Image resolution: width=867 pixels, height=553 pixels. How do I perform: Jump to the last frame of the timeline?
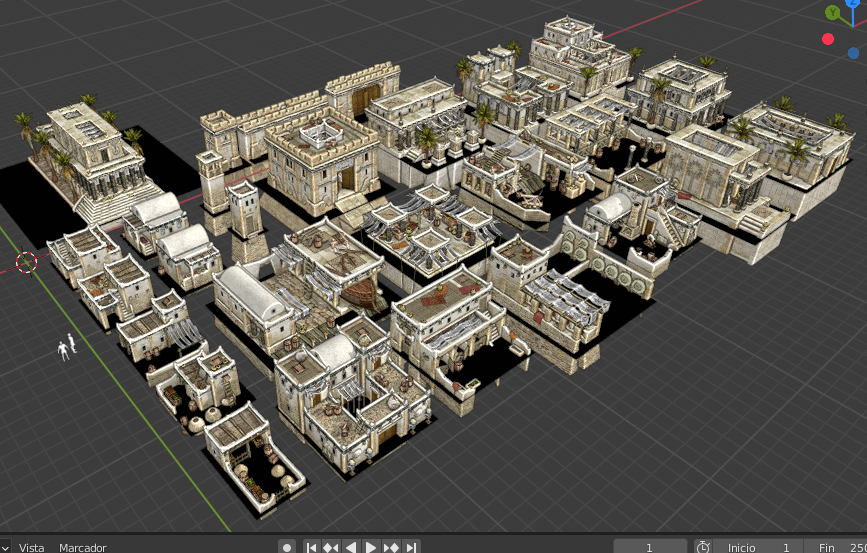pos(411,547)
